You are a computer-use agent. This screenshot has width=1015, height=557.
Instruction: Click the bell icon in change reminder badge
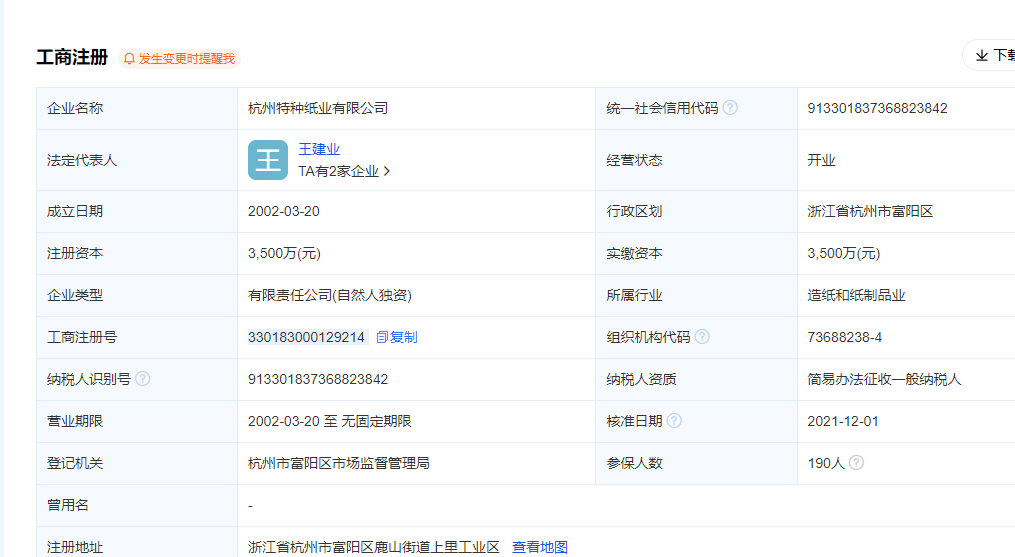(129, 59)
